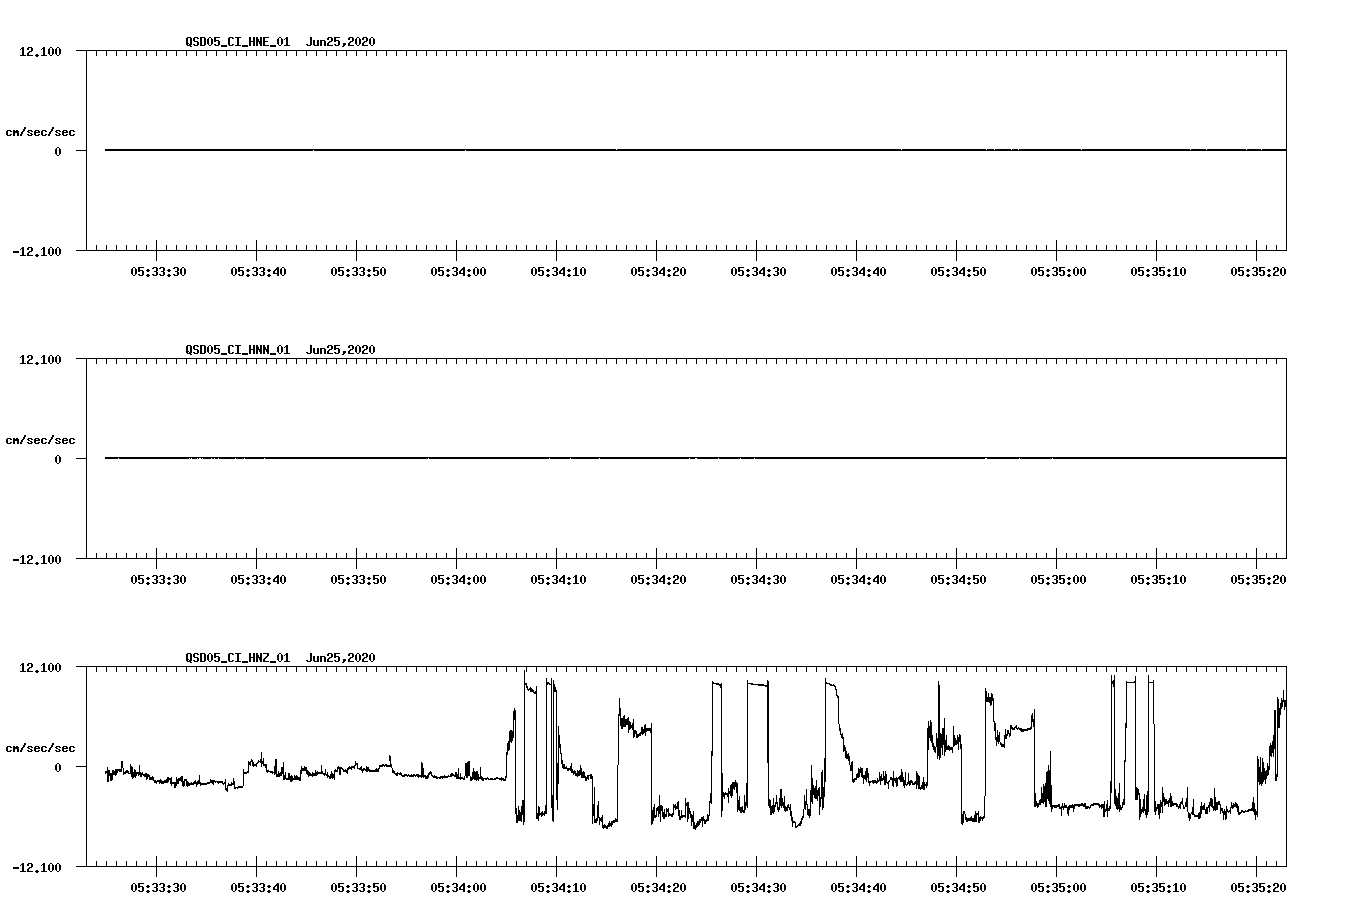Screen dimensions: 1358x924
Task: Click the 0 axis value on HNN plot
Action: click(x=58, y=459)
